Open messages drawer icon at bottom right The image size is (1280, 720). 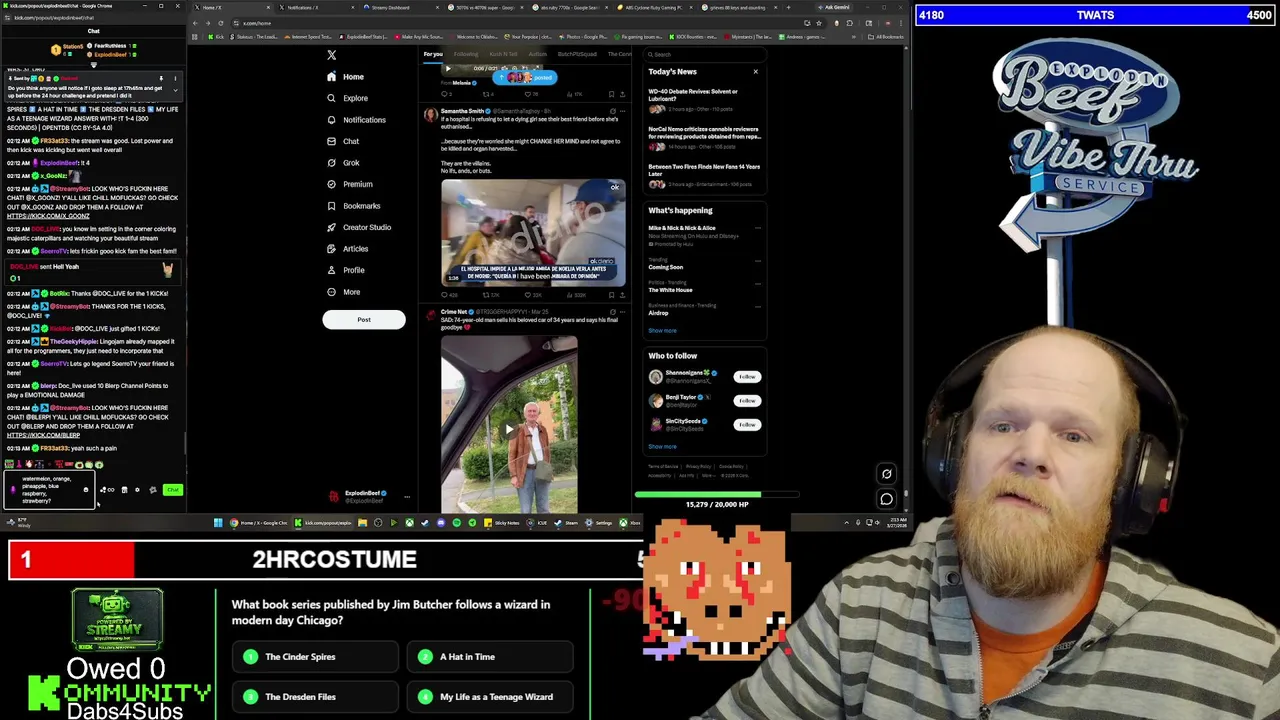(x=886, y=499)
